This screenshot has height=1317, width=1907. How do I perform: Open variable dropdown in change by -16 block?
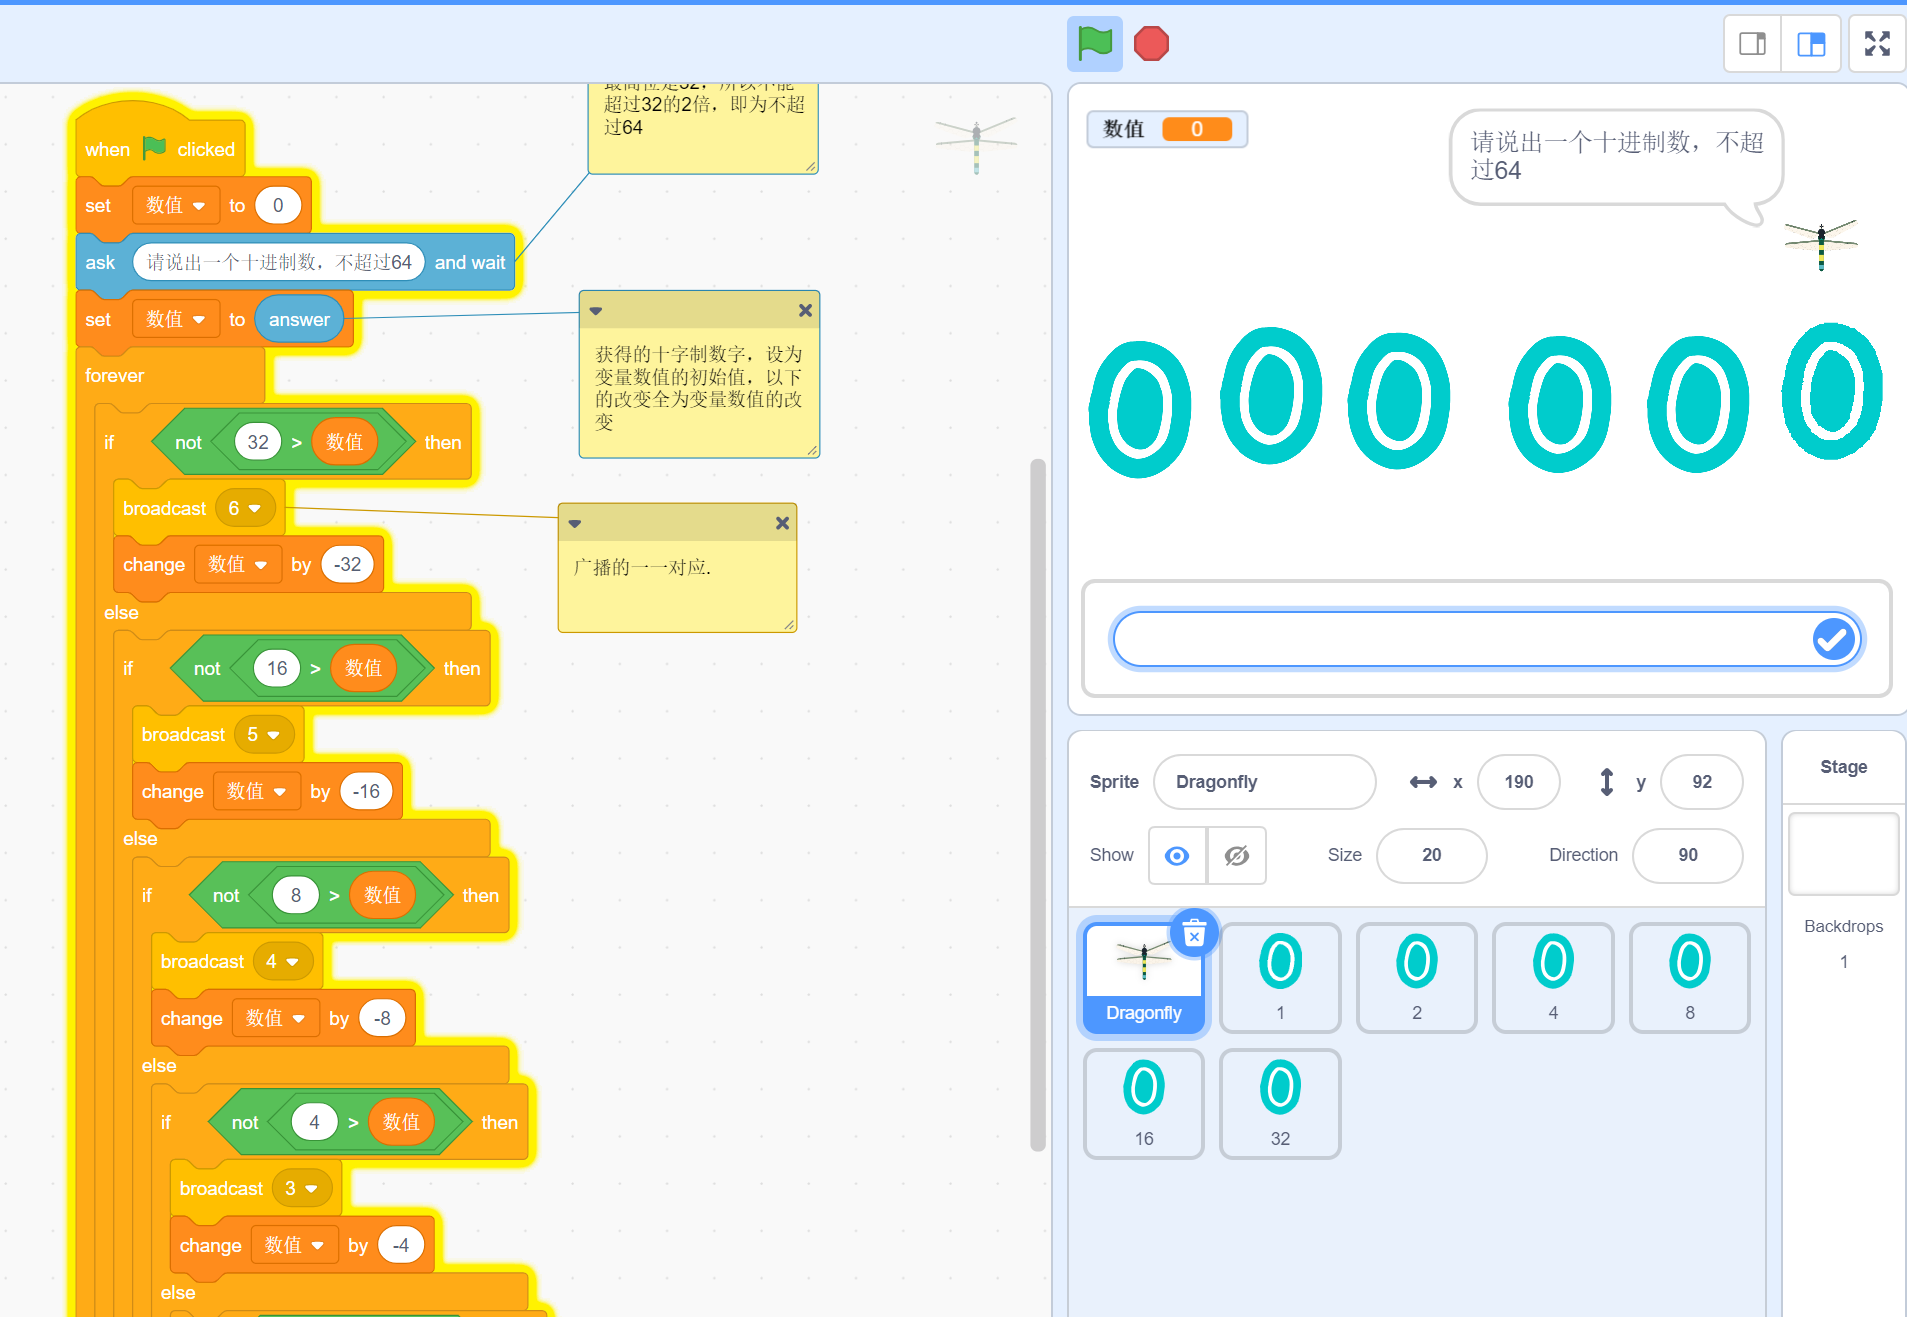pyautogui.click(x=257, y=791)
